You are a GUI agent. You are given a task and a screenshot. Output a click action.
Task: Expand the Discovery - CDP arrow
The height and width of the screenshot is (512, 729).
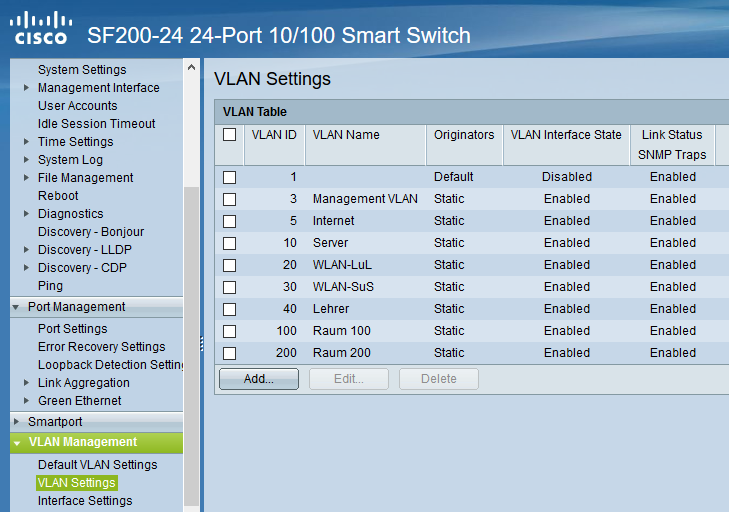(26, 267)
